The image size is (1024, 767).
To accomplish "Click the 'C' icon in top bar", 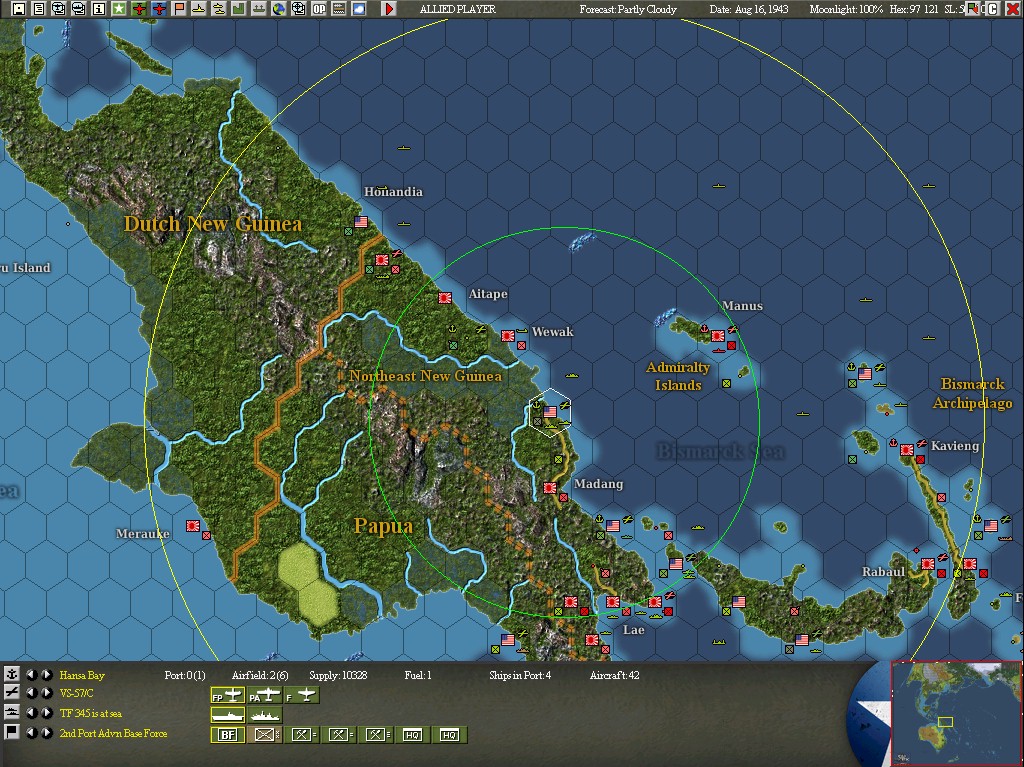I will [993, 8].
